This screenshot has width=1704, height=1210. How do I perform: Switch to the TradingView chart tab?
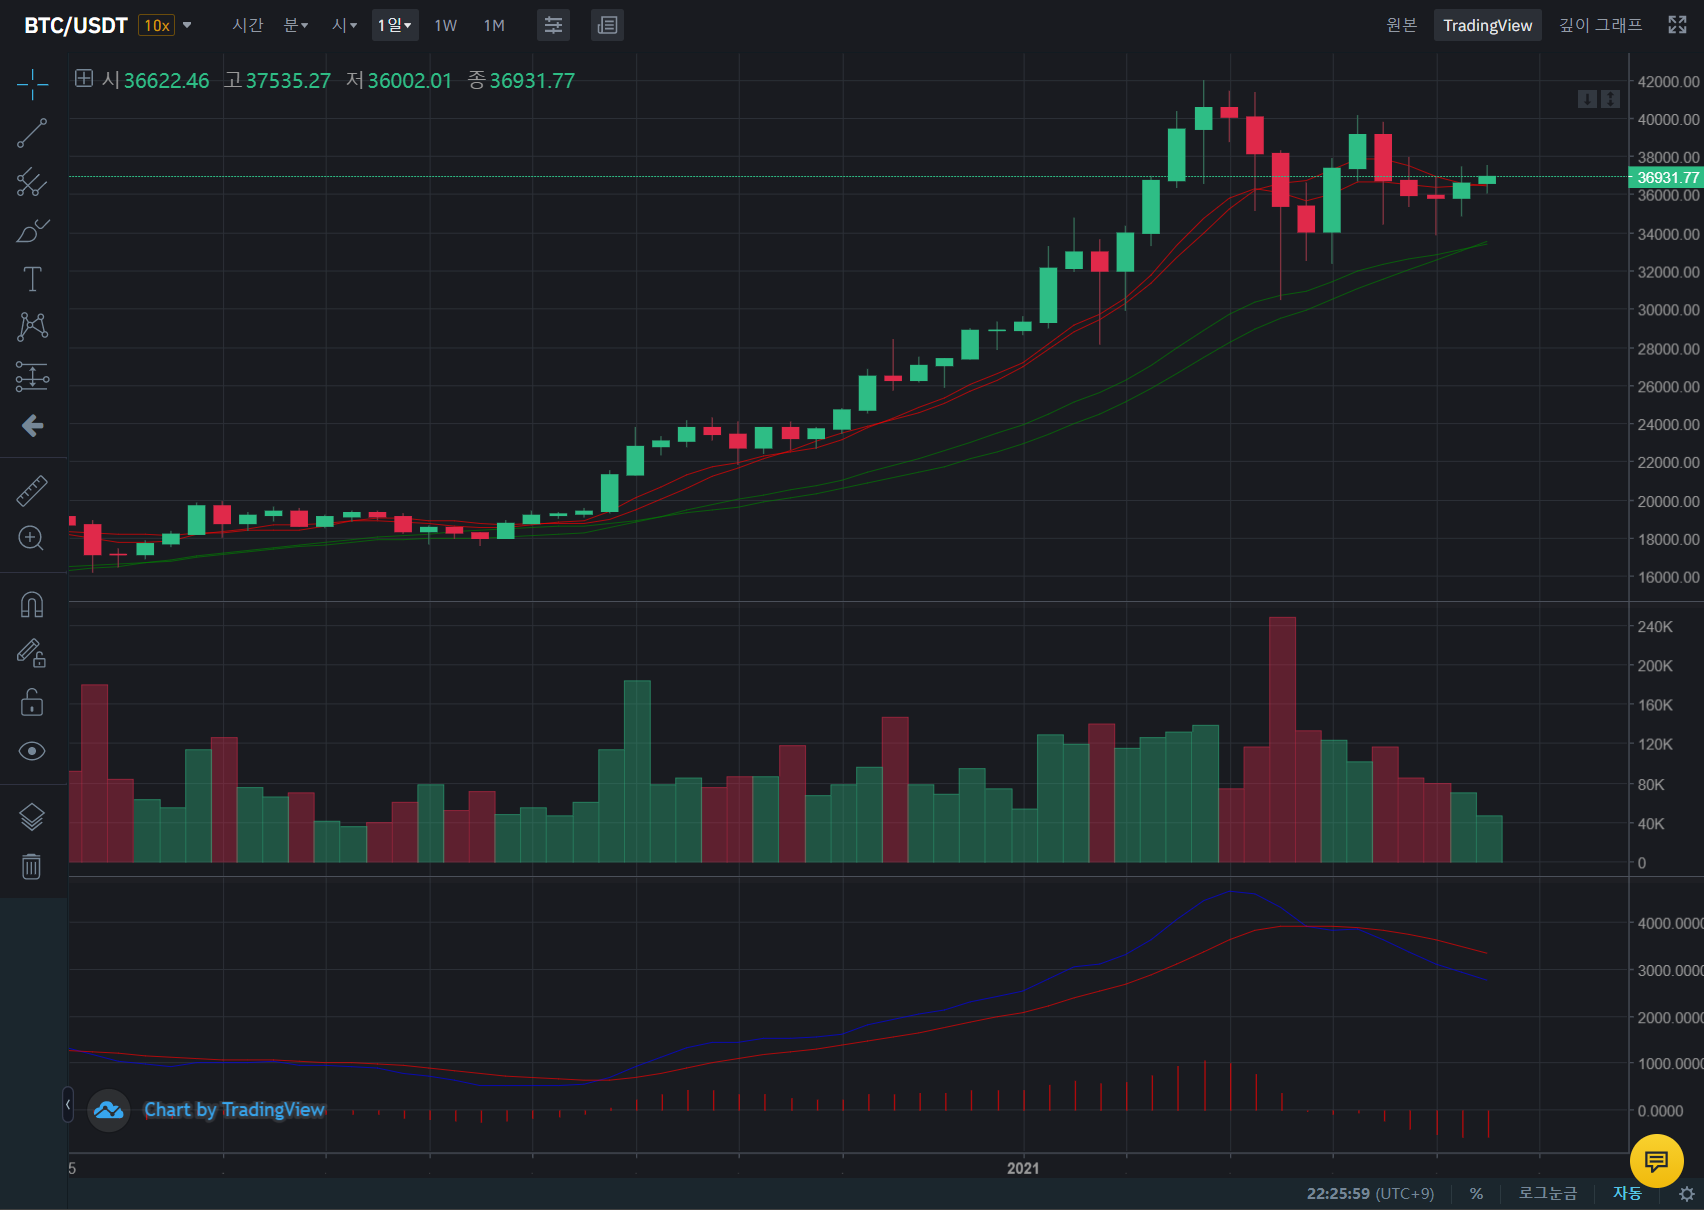pos(1487,25)
